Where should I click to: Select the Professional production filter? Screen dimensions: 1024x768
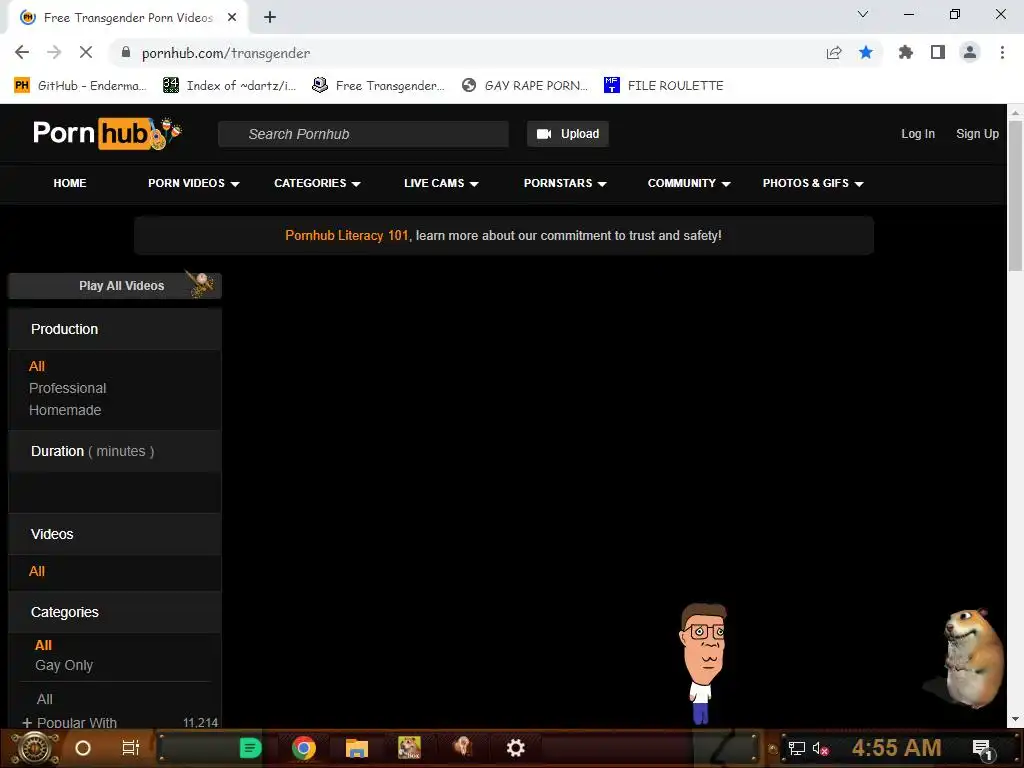[x=67, y=388]
